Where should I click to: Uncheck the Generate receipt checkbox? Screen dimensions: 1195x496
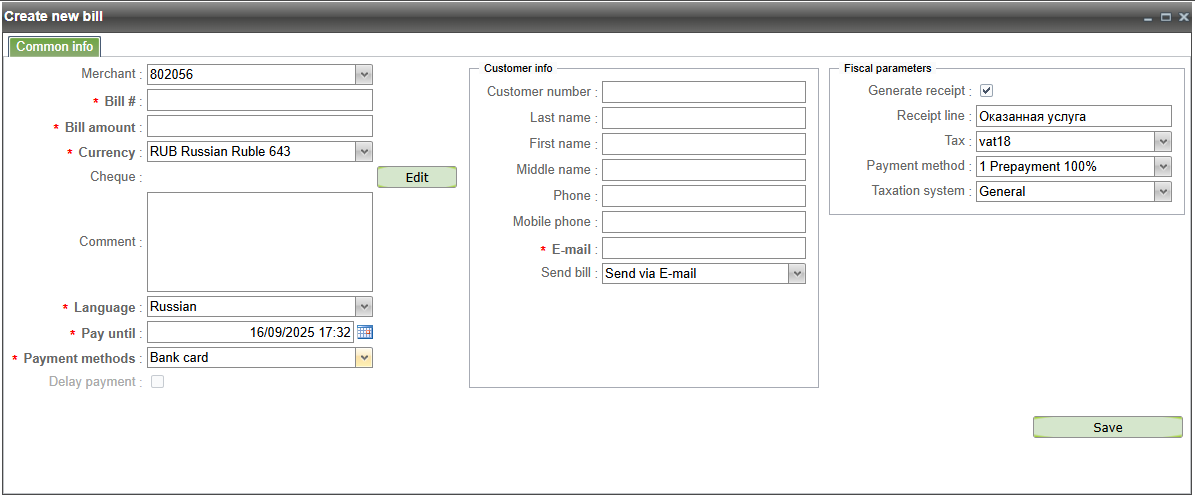[x=986, y=91]
